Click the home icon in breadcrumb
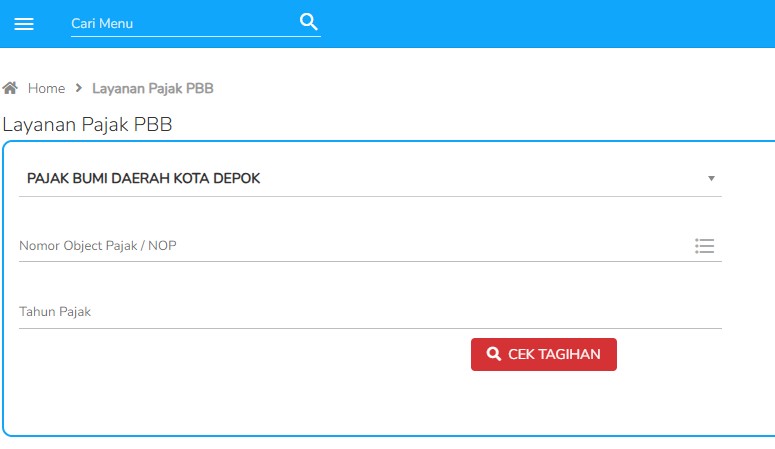This screenshot has height=449, width=775. pyautogui.click(x=10, y=88)
